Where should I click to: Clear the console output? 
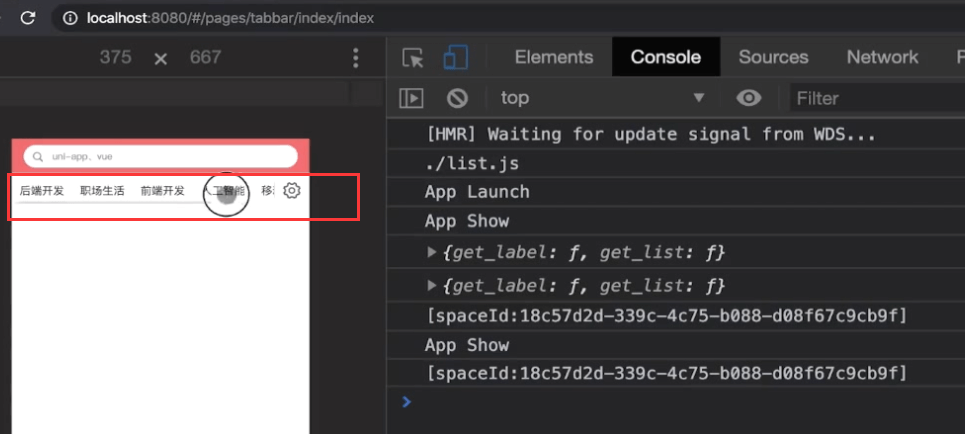click(x=457, y=98)
